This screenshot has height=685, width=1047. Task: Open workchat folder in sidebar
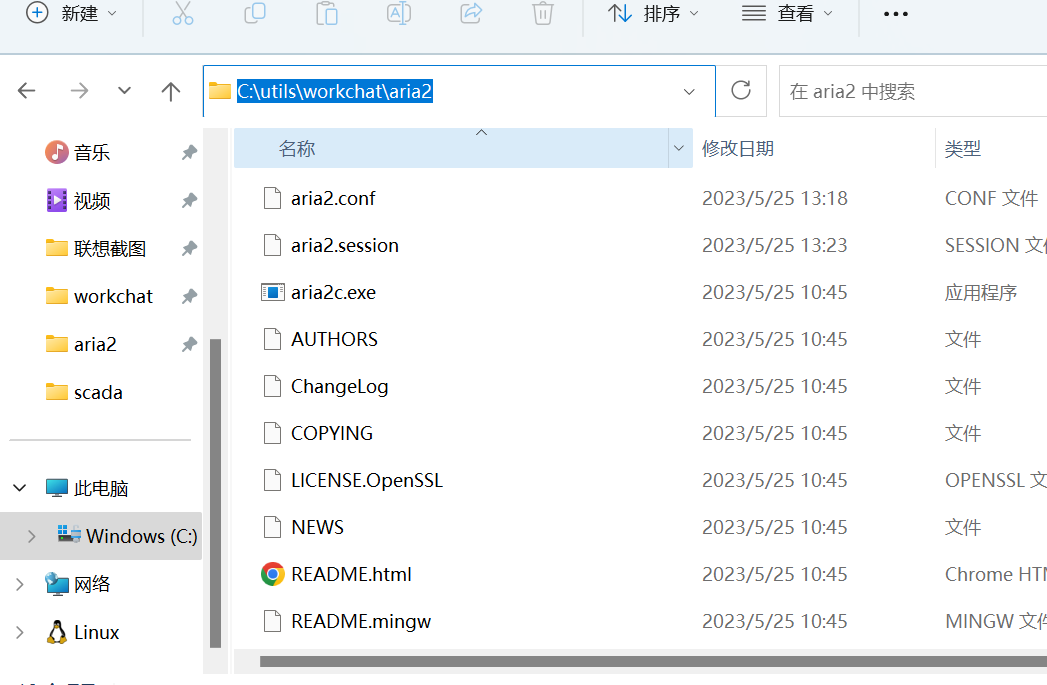pyautogui.click(x=114, y=296)
